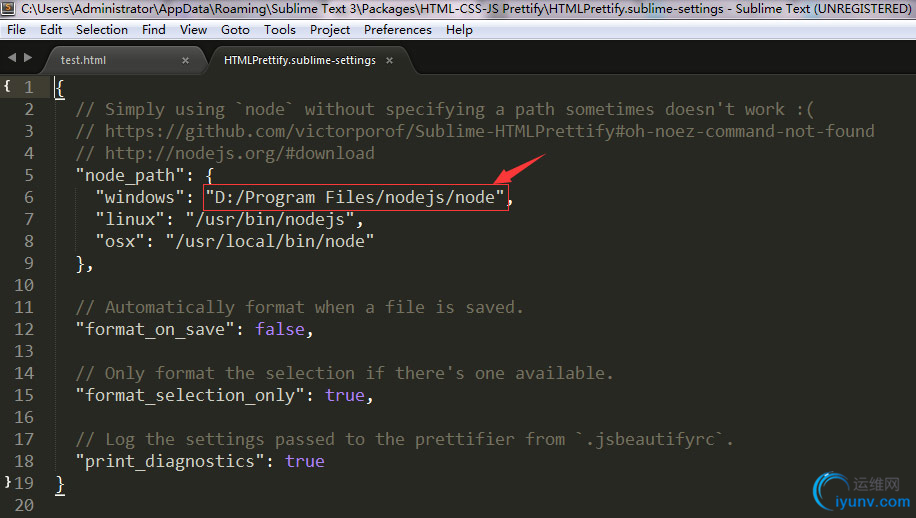The width and height of the screenshot is (916, 518).
Task: Click line number 20 in the gutter
Action: point(24,505)
